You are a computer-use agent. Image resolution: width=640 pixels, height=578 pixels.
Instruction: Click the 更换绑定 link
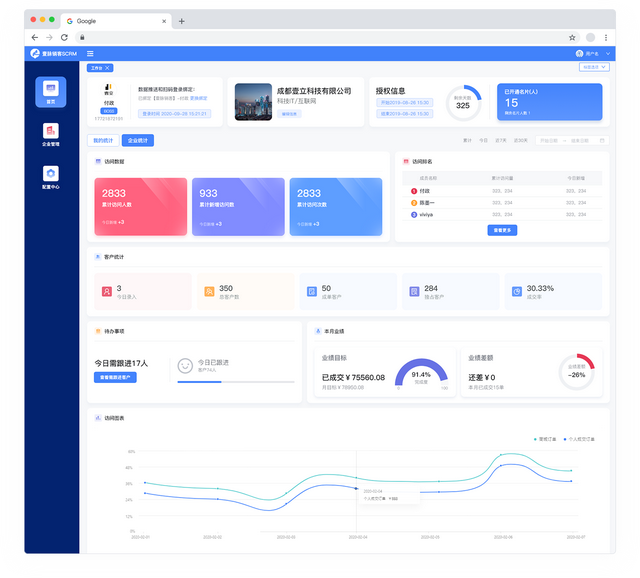(199, 98)
